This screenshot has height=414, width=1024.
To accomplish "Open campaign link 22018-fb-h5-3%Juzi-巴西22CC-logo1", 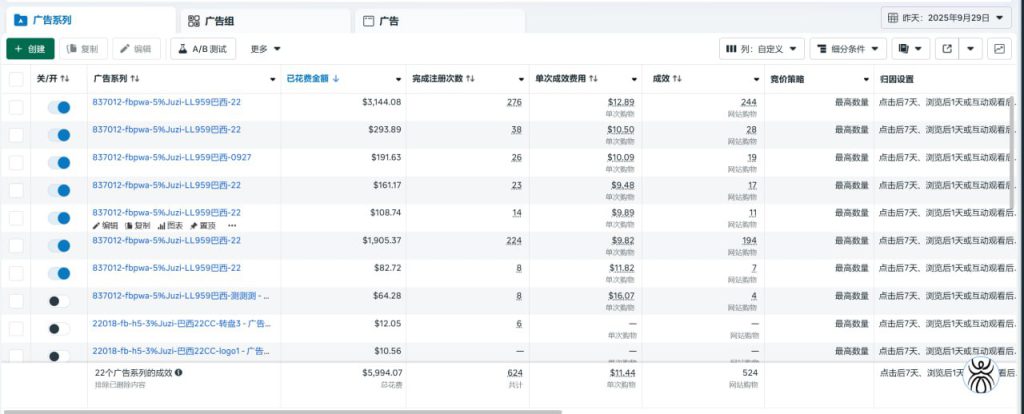I will 181,351.
